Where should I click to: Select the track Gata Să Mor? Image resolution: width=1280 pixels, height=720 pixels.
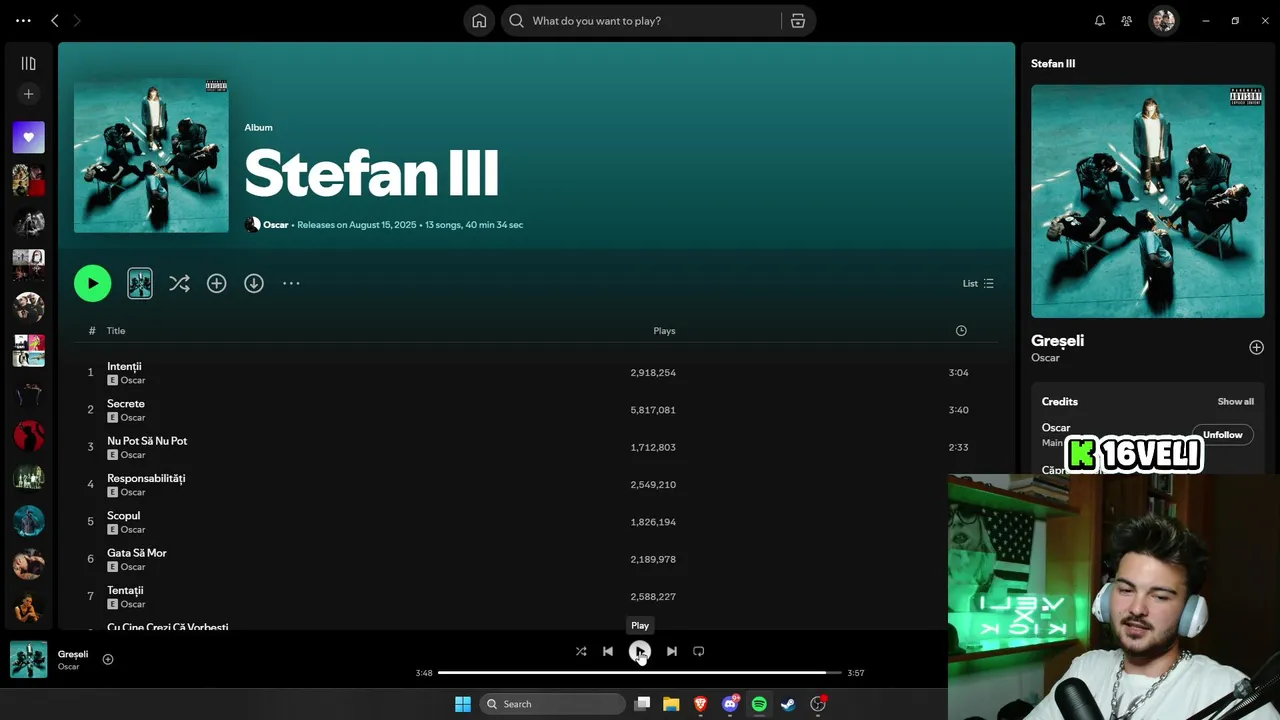(x=137, y=553)
